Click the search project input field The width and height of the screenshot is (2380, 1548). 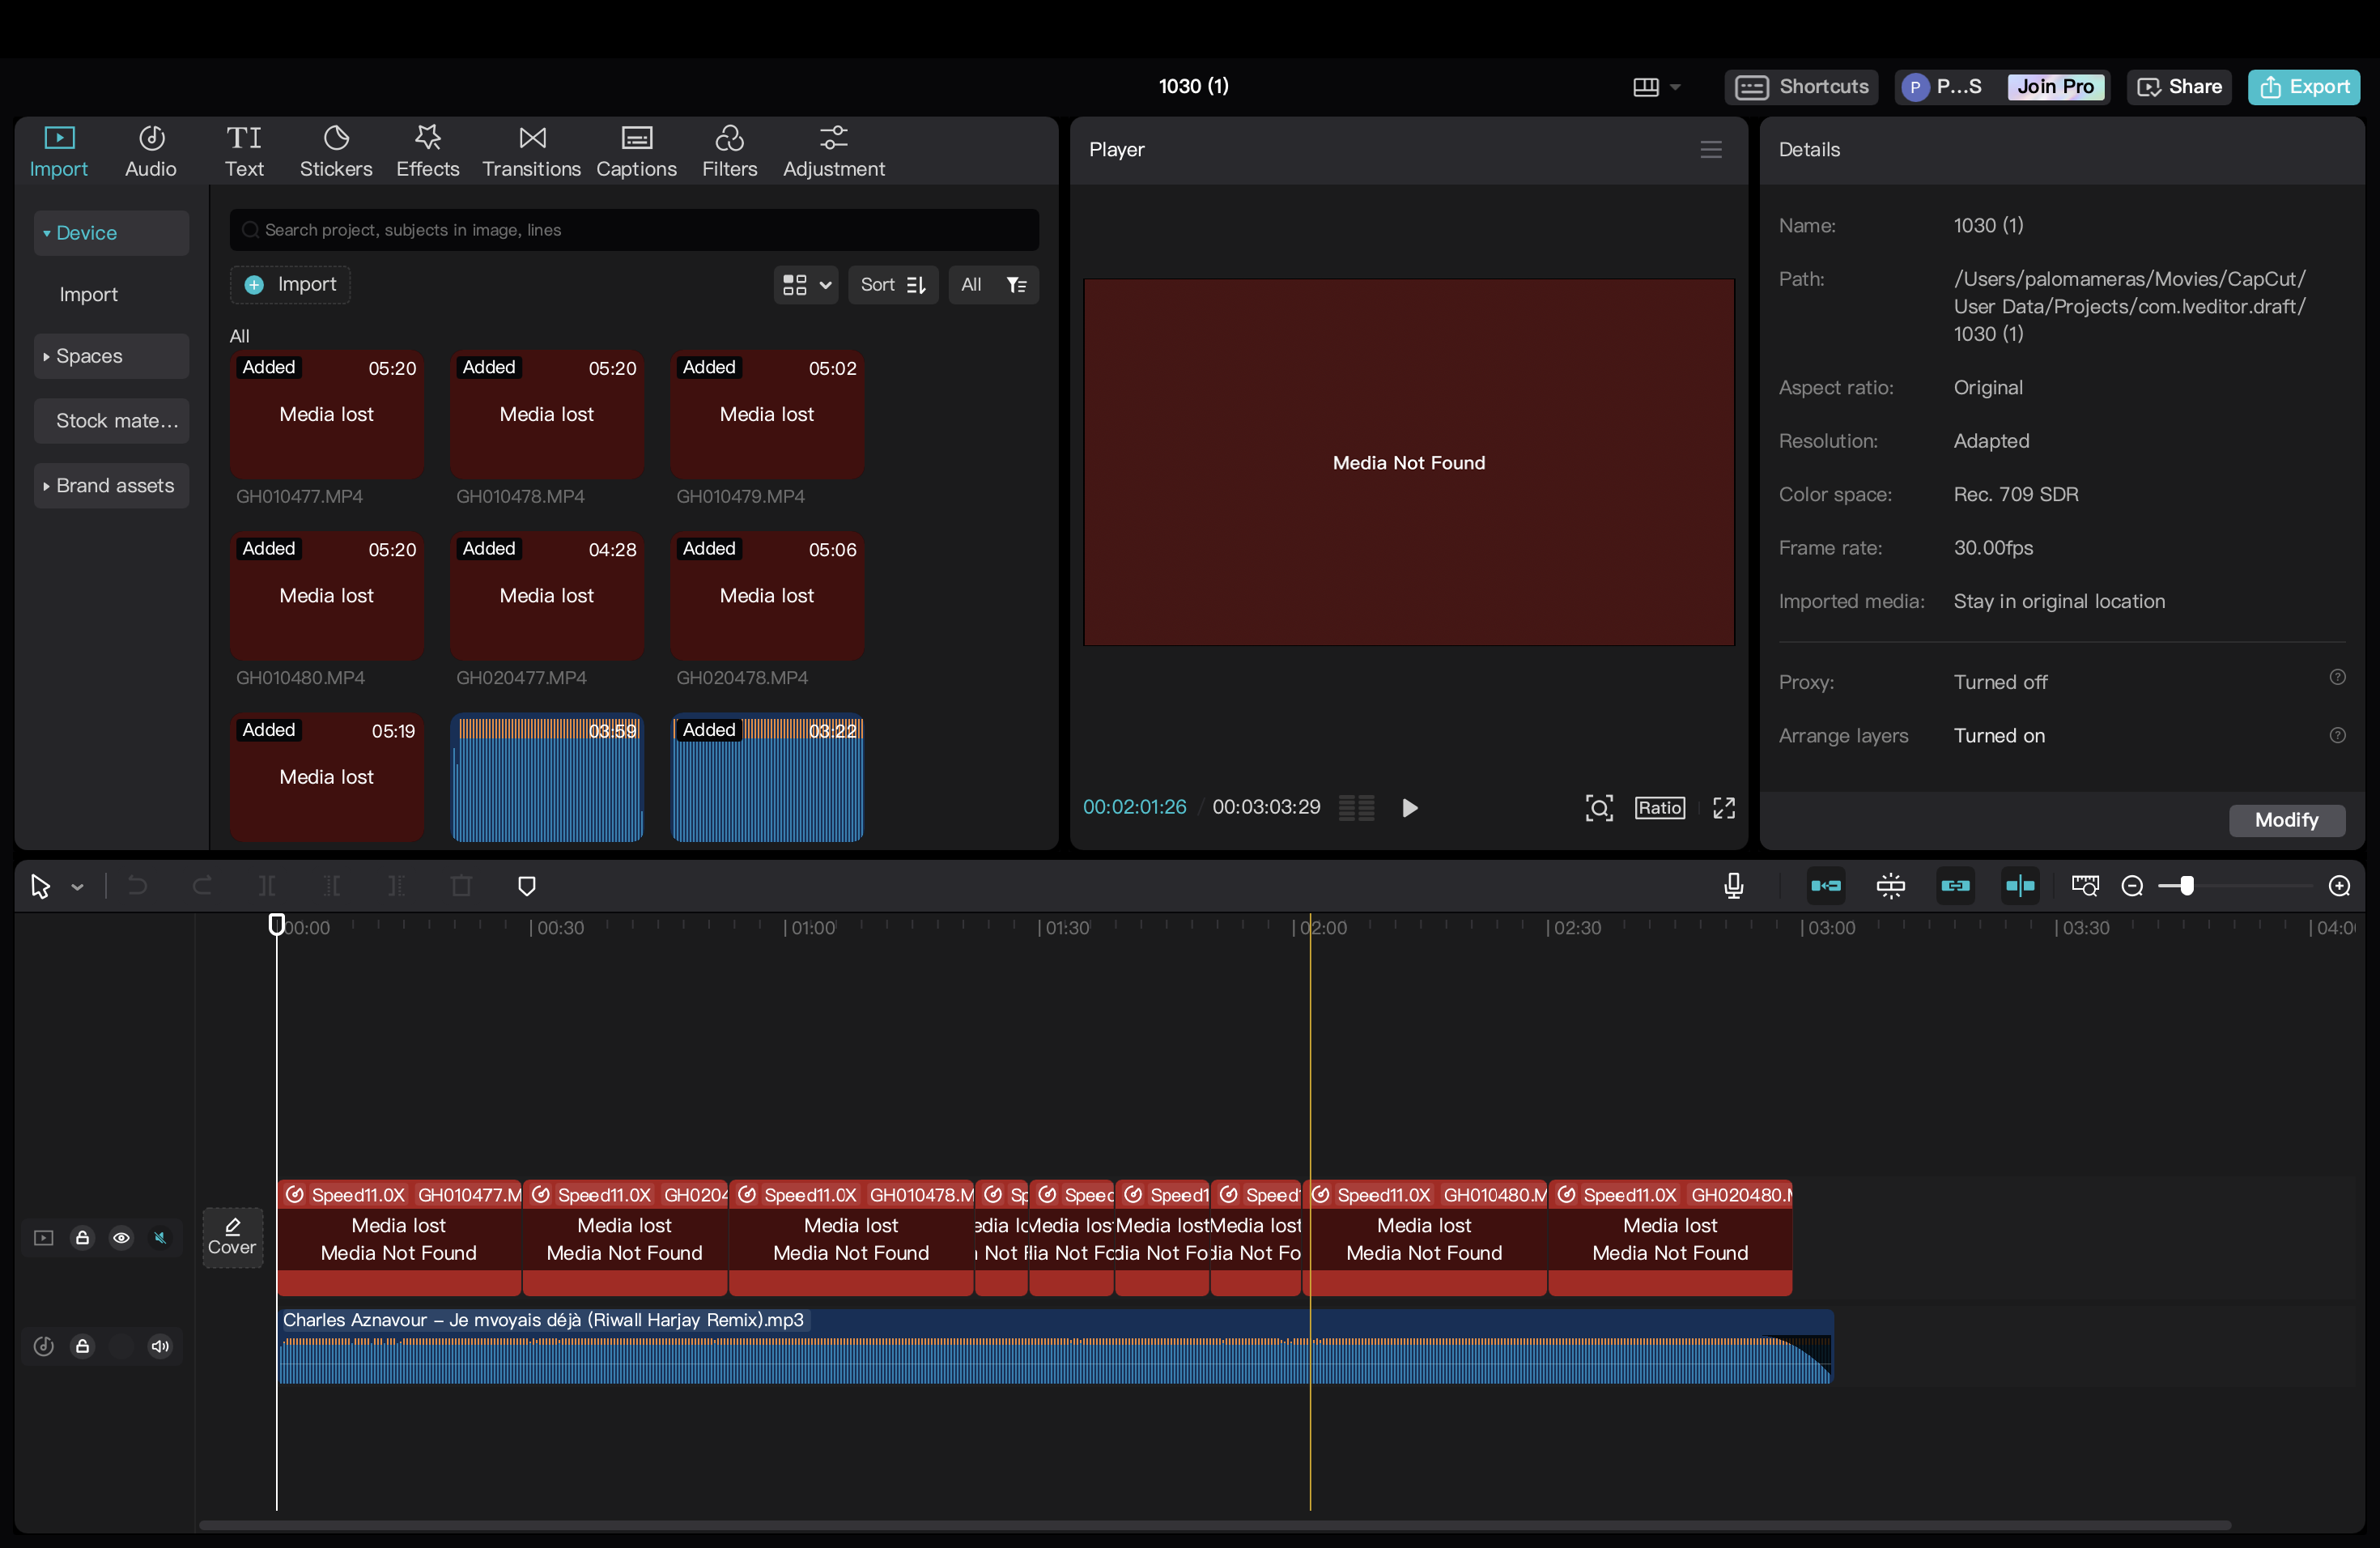point(640,230)
